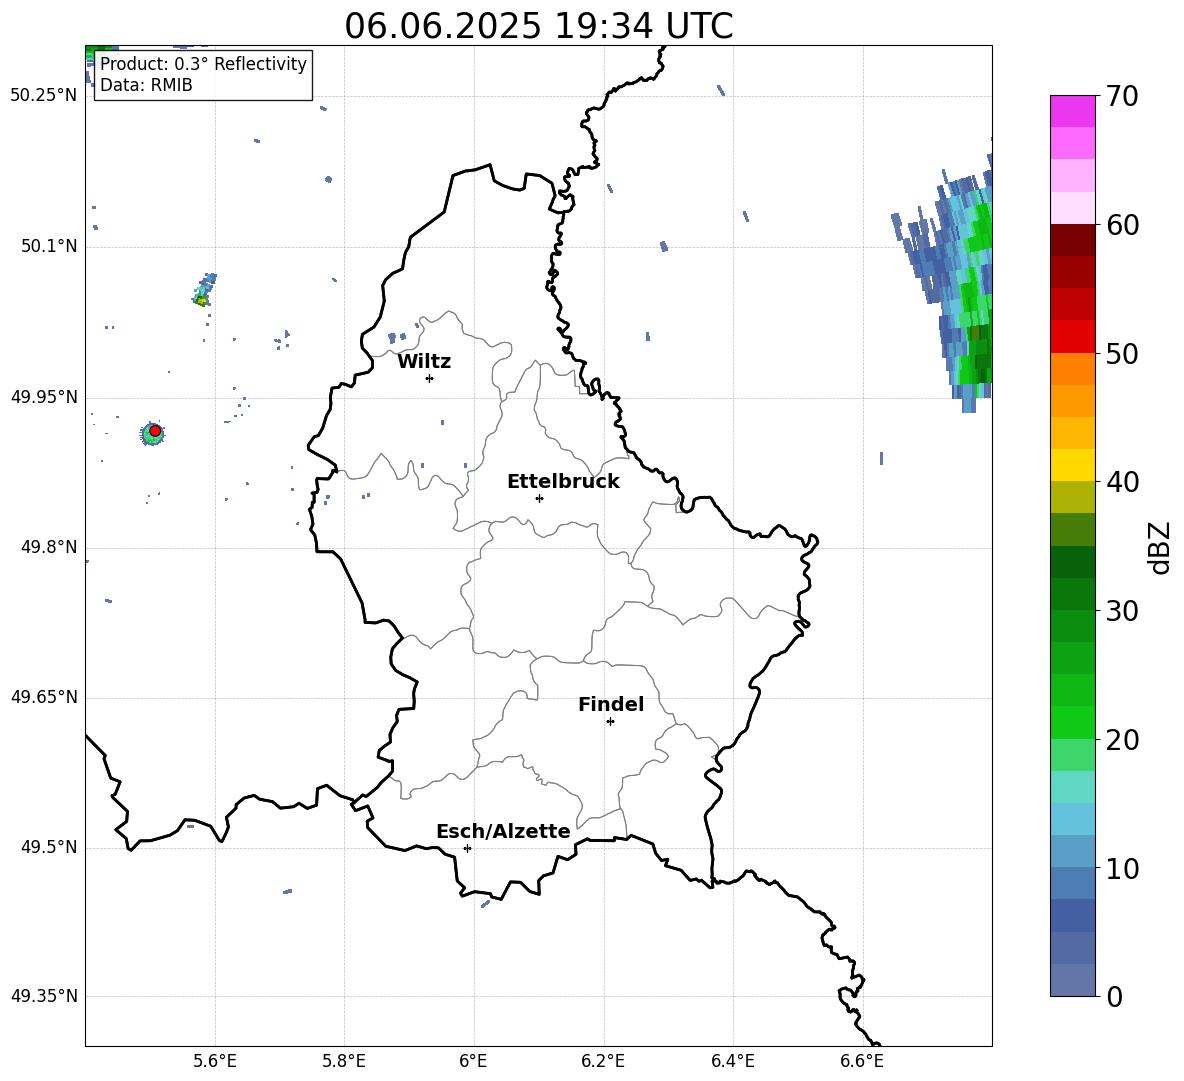Click the 49.65°N latitude label
The width and height of the screenshot is (1184, 1081).
pyautogui.click(x=44, y=697)
